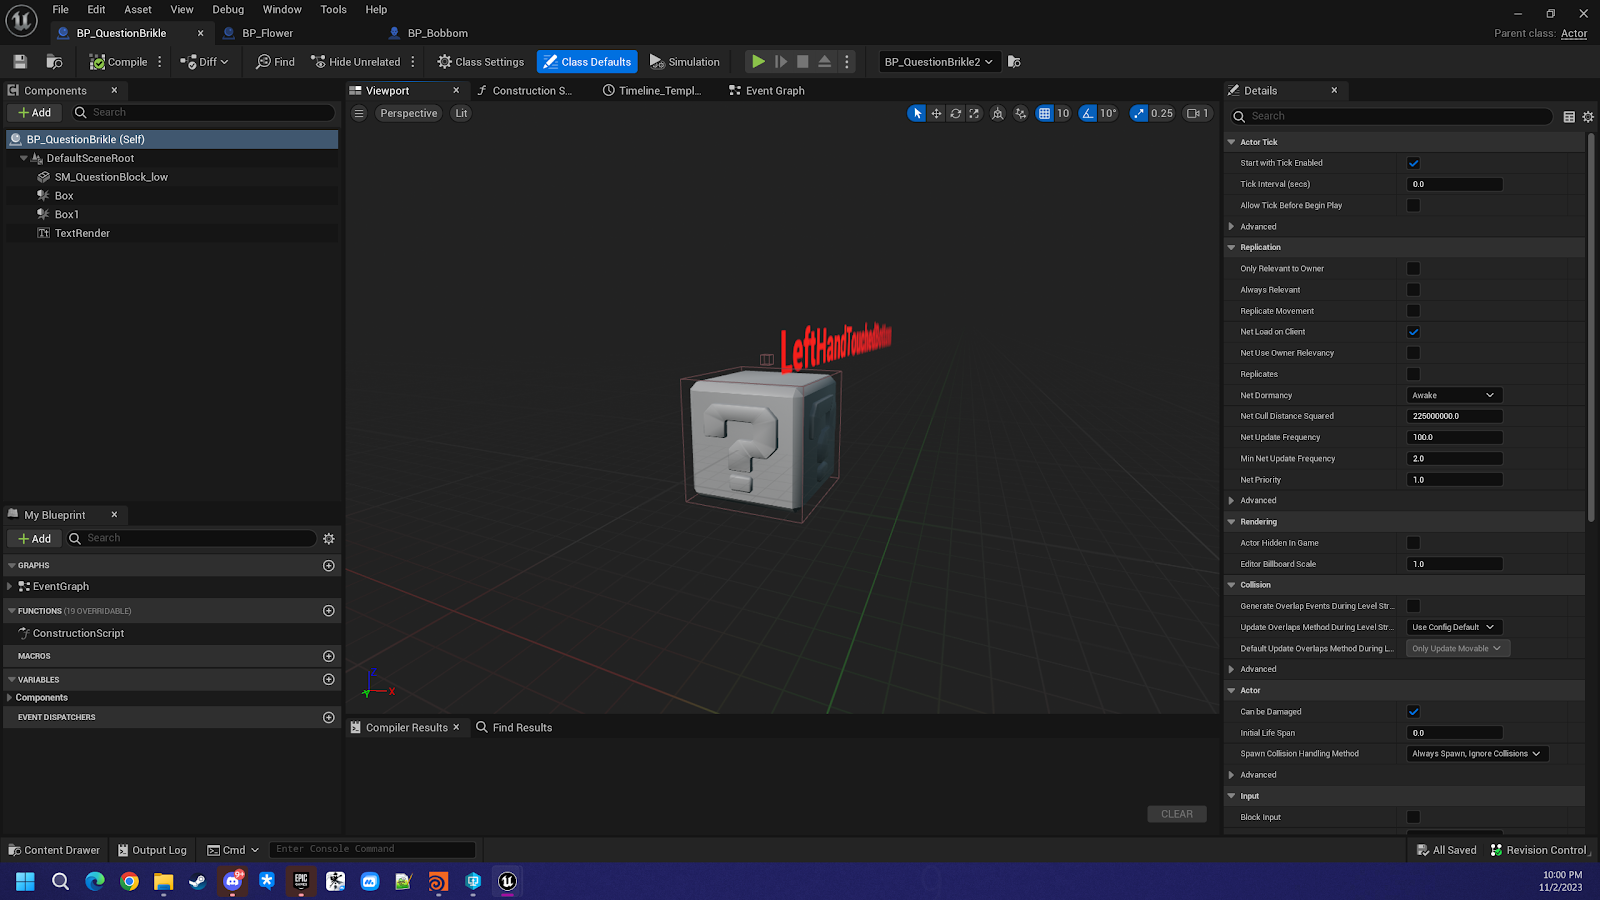Switch to the BP_Flower tab
1600x900 pixels.
[267, 33]
